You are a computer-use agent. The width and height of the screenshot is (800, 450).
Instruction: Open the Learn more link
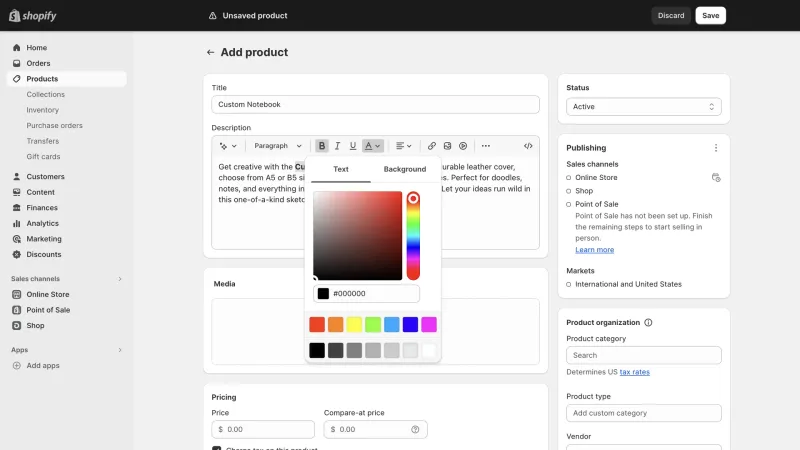click(x=594, y=250)
